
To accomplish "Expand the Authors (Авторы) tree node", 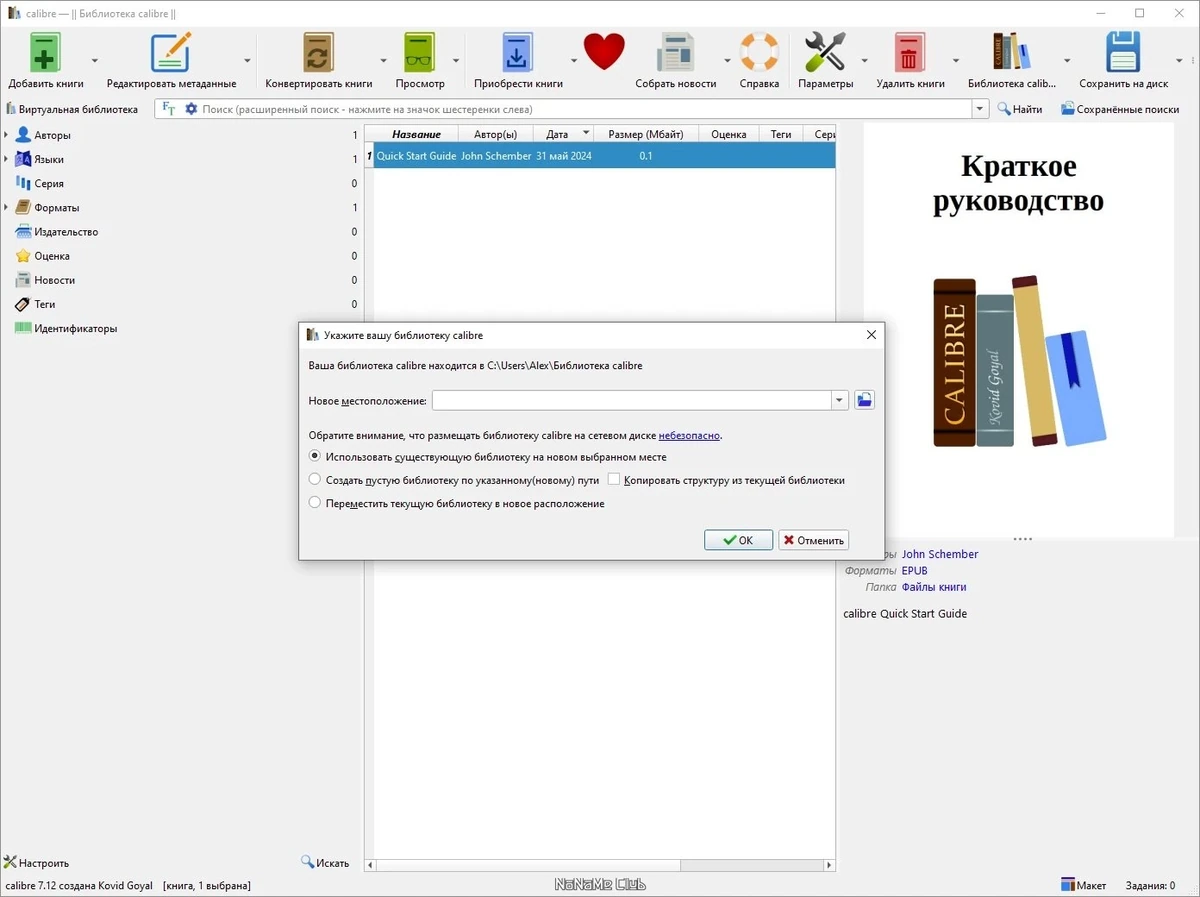I will pos(6,135).
